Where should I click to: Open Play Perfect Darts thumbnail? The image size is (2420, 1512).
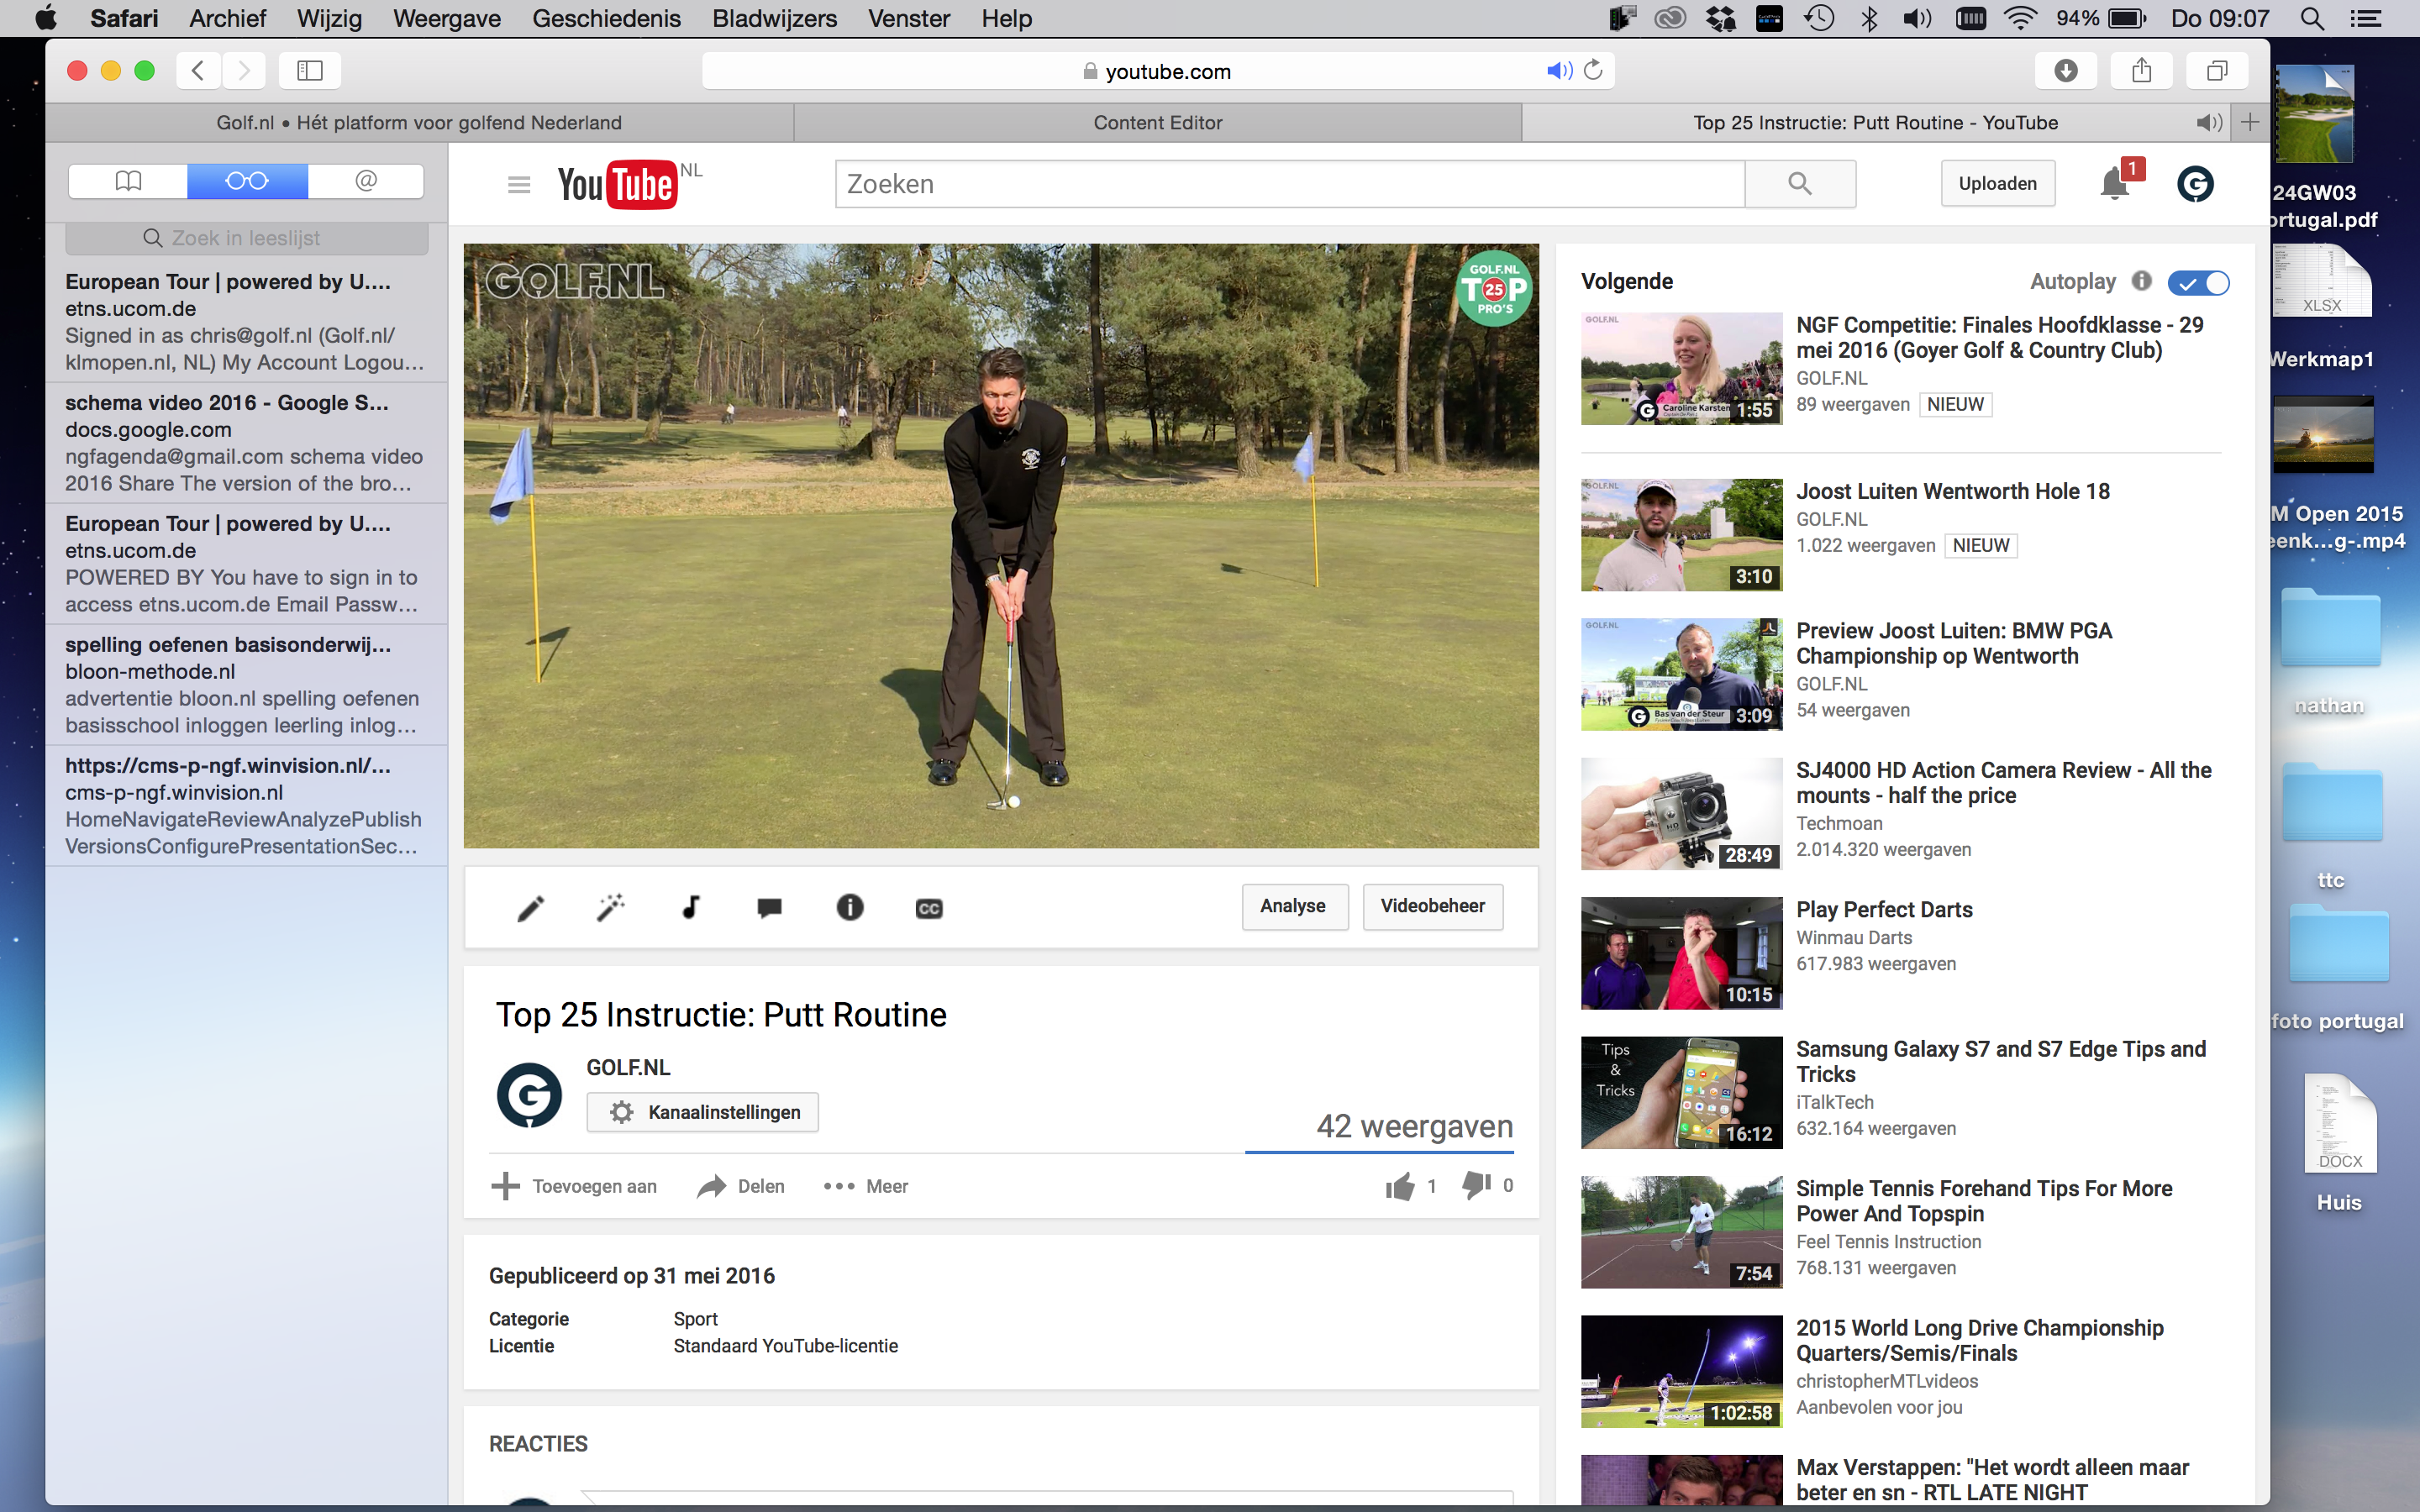click(1681, 953)
